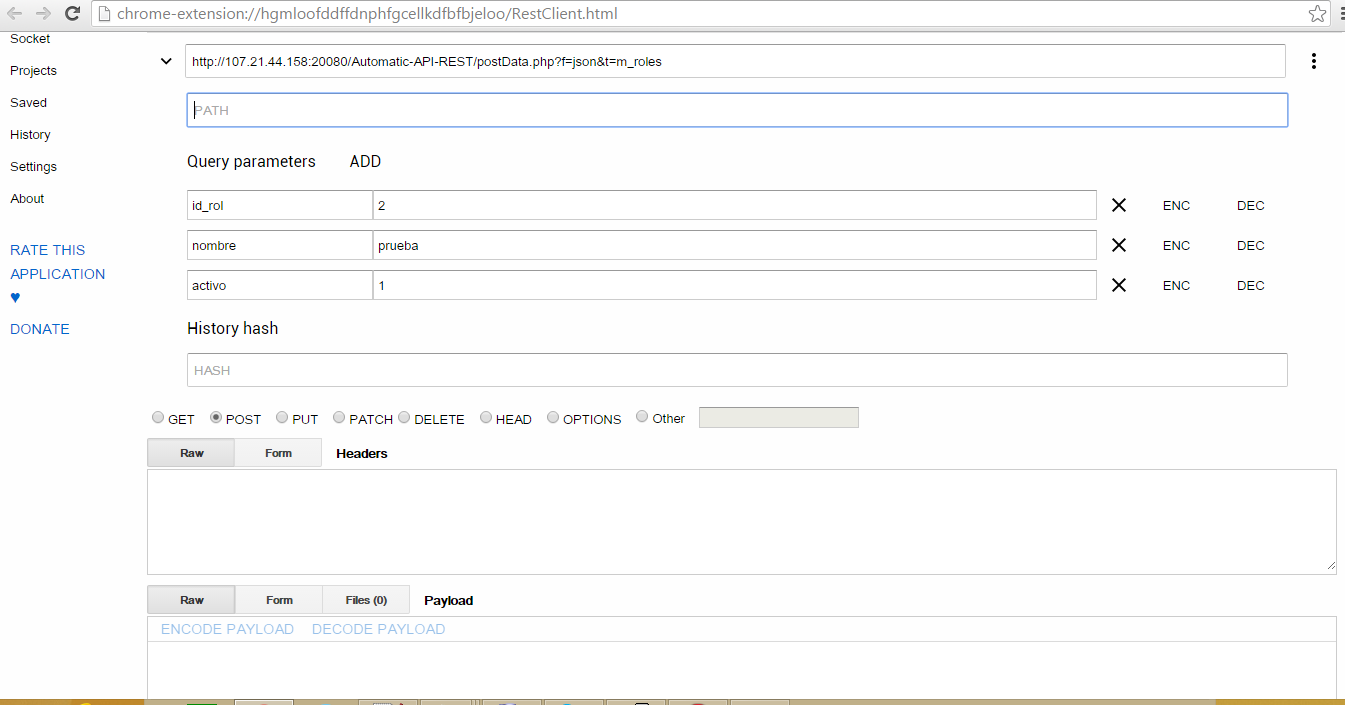Click ENC for the activo parameter
The width and height of the screenshot is (1345, 705).
(1176, 285)
